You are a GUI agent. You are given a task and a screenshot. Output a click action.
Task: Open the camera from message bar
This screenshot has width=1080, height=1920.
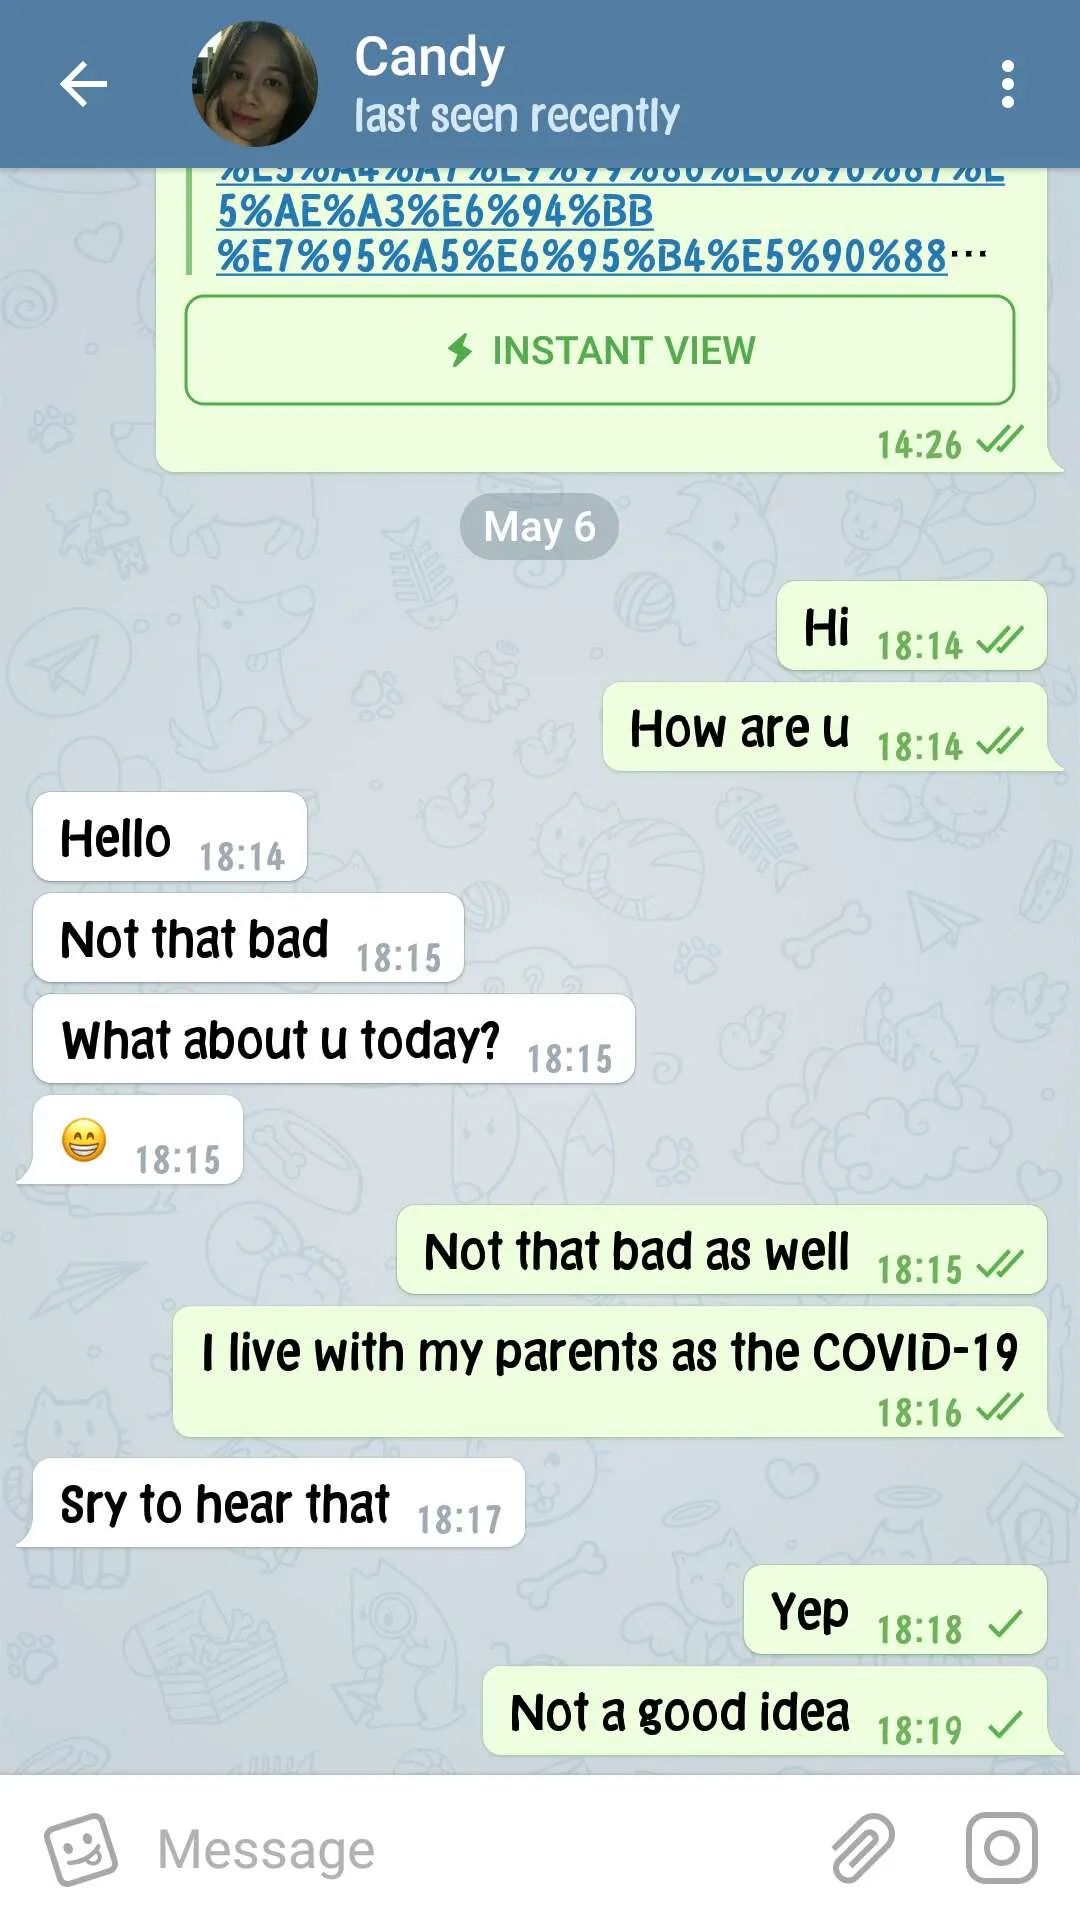[1001, 1848]
